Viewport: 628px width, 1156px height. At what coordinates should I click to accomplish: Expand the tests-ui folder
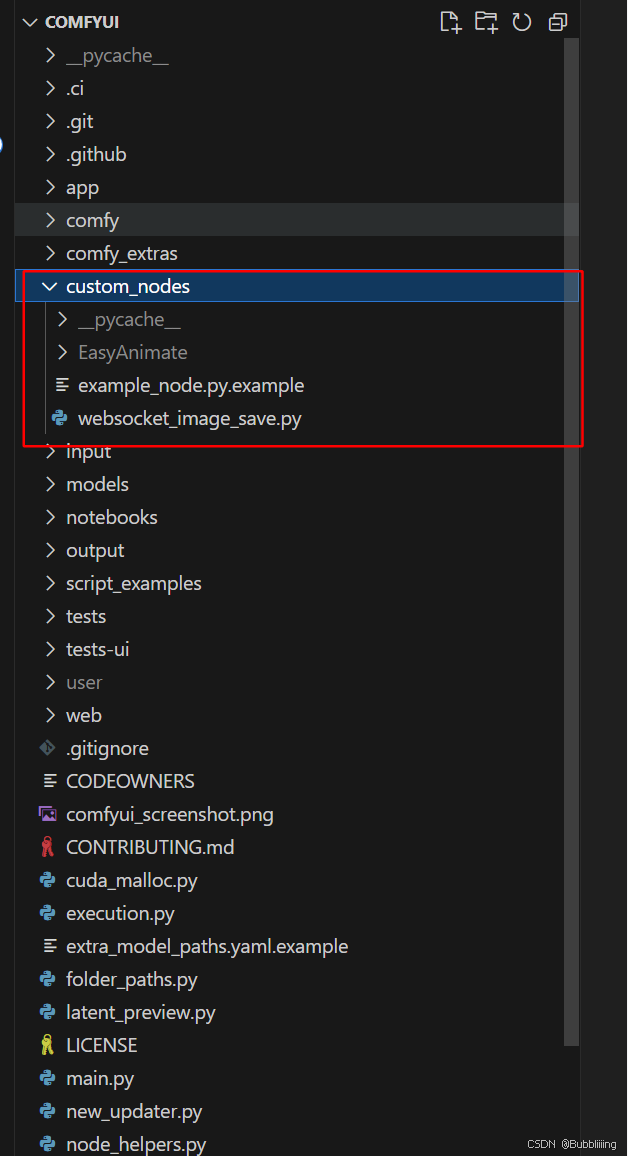click(50, 649)
